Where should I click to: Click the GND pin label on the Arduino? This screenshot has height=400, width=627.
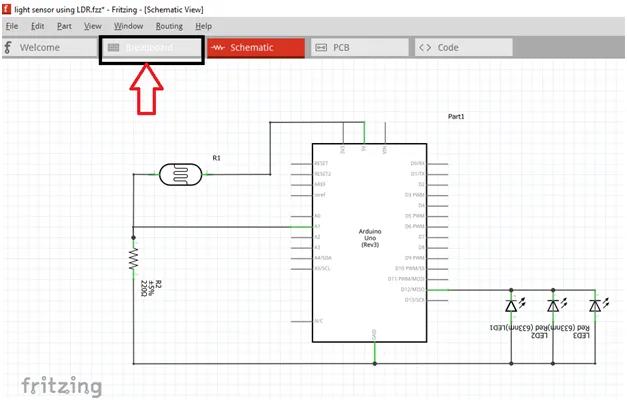(x=374, y=334)
